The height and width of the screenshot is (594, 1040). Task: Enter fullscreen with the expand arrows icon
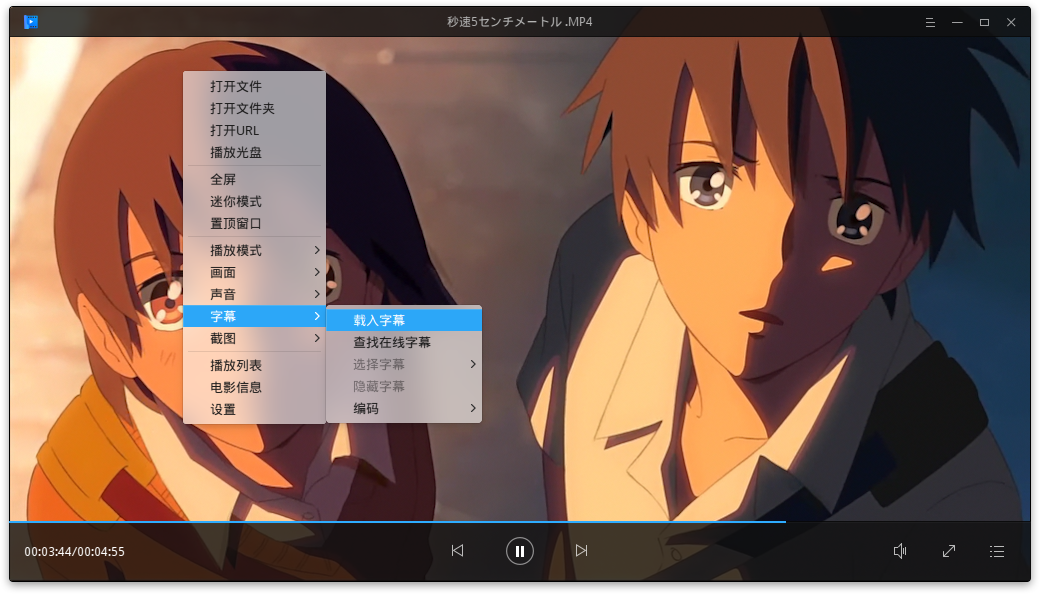pyautogui.click(x=948, y=551)
